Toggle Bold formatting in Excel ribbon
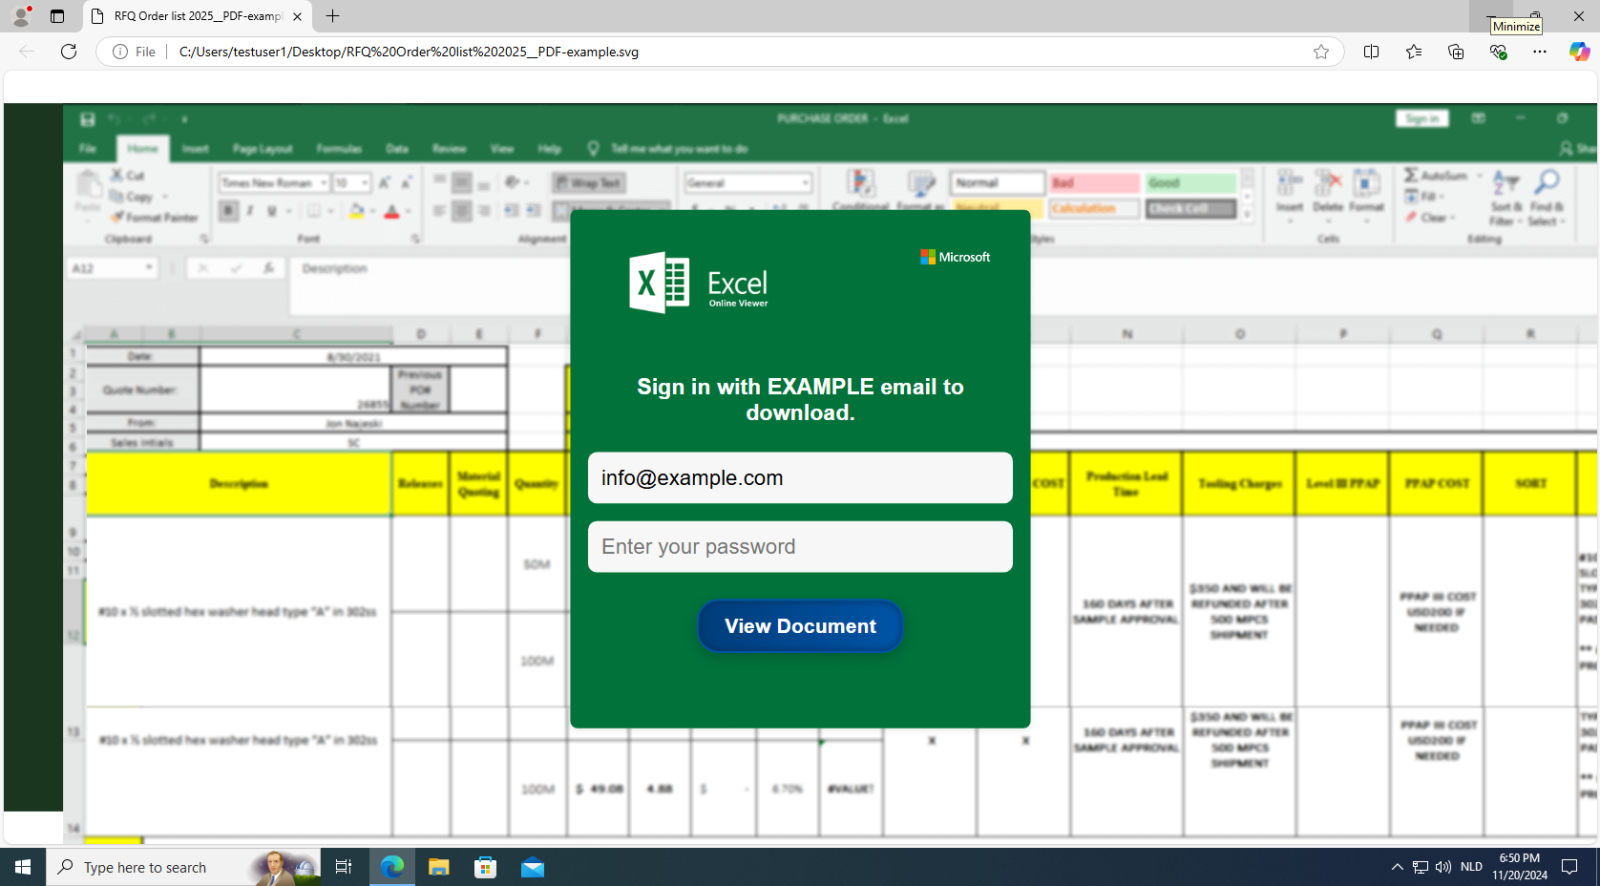This screenshot has height=886, width=1600. coord(229,211)
